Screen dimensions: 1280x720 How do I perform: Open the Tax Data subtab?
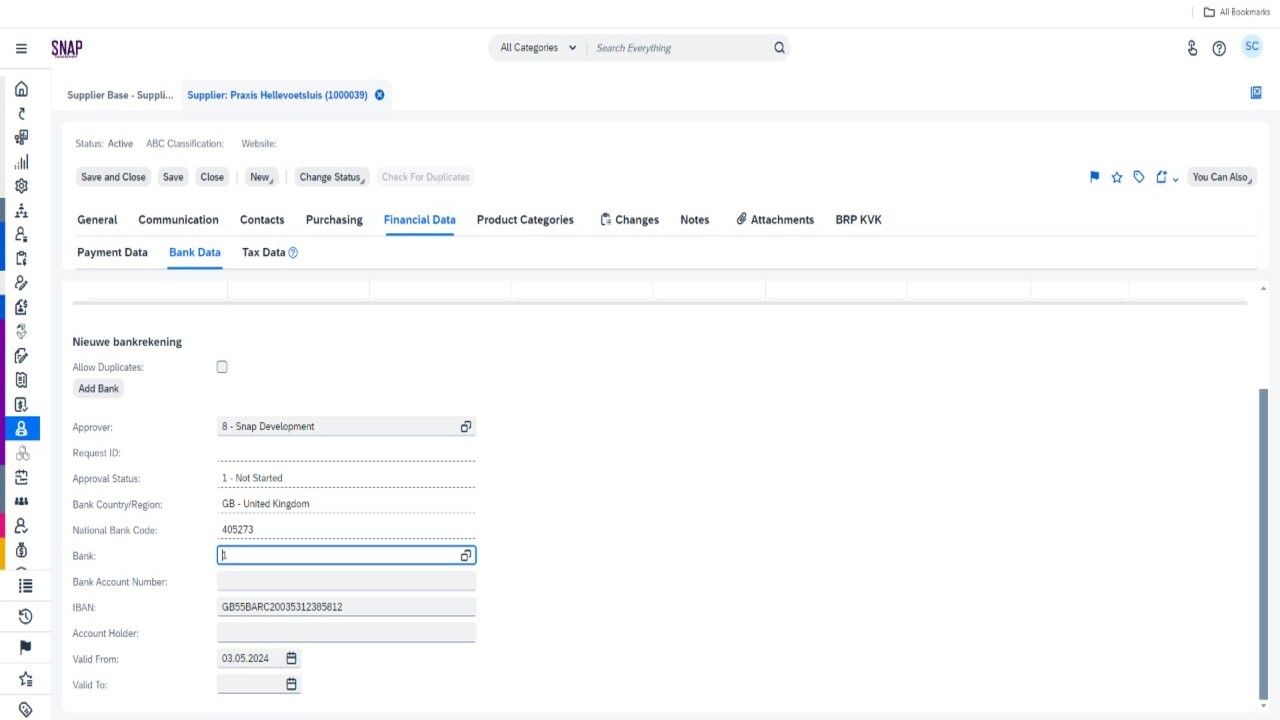pos(264,253)
